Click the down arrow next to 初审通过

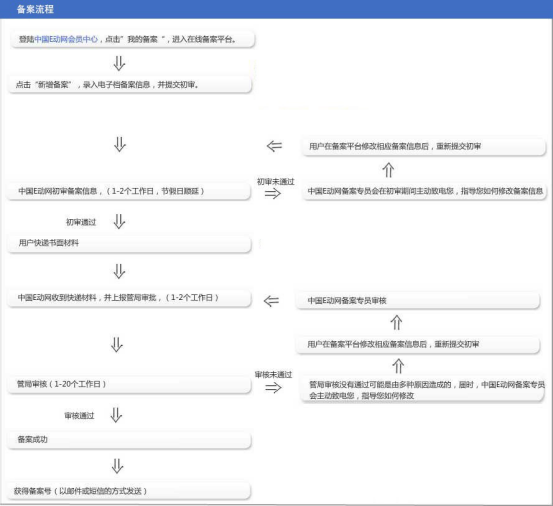119,221
